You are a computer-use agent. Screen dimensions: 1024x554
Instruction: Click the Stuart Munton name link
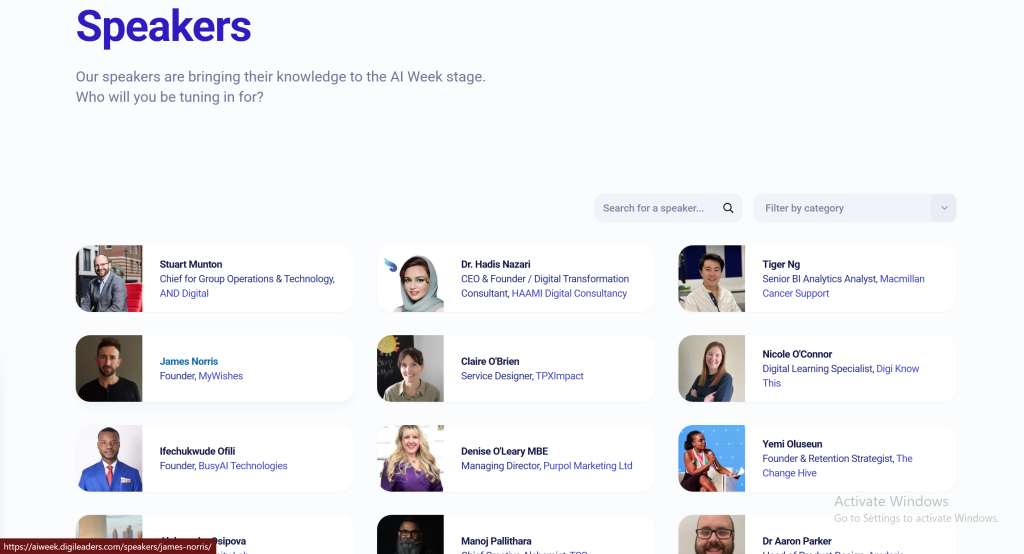coord(191,264)
